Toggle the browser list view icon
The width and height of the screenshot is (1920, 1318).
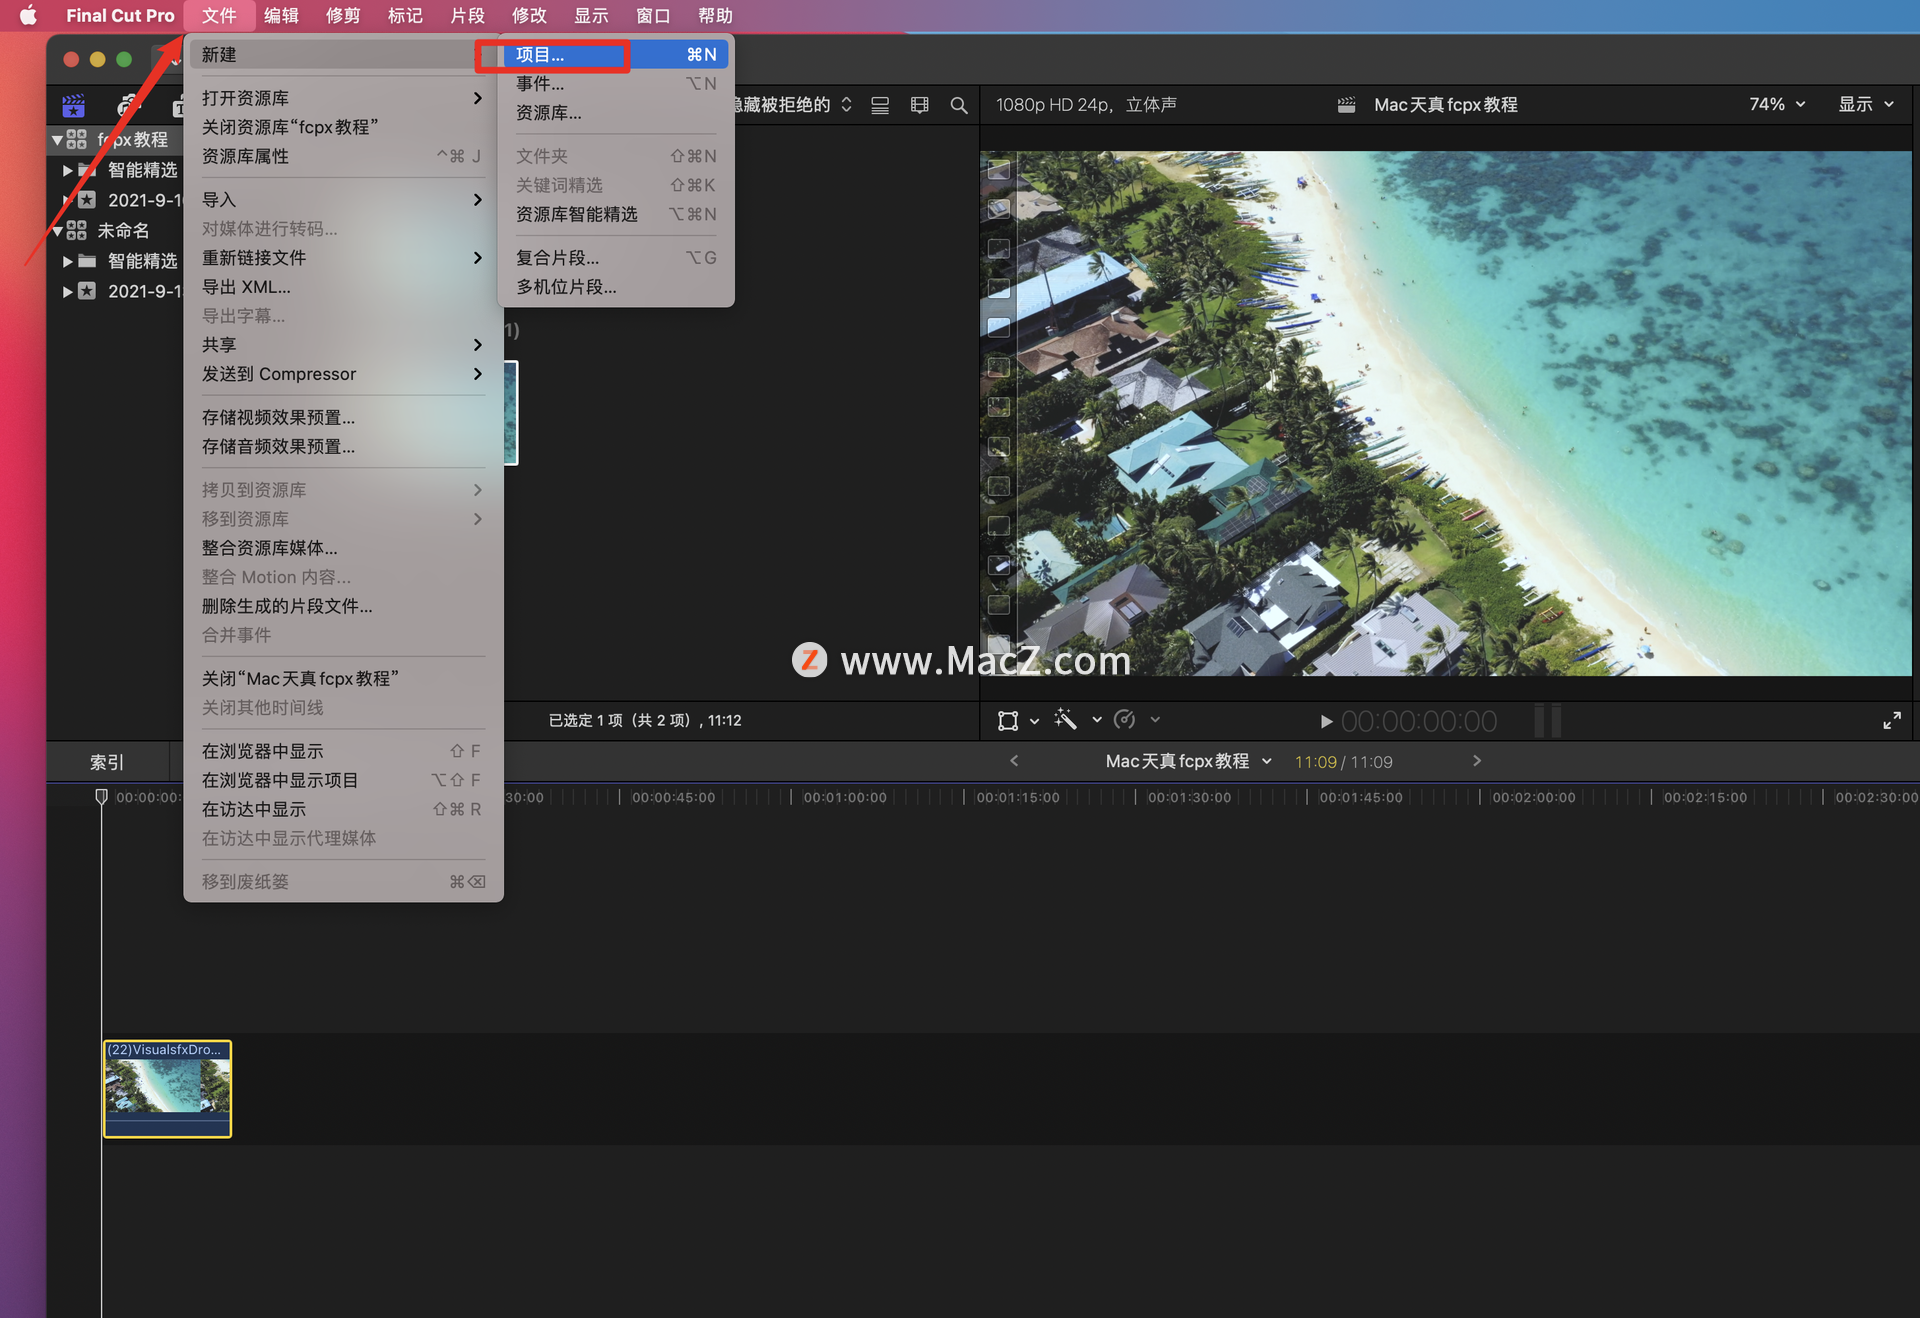pos(880,105)
